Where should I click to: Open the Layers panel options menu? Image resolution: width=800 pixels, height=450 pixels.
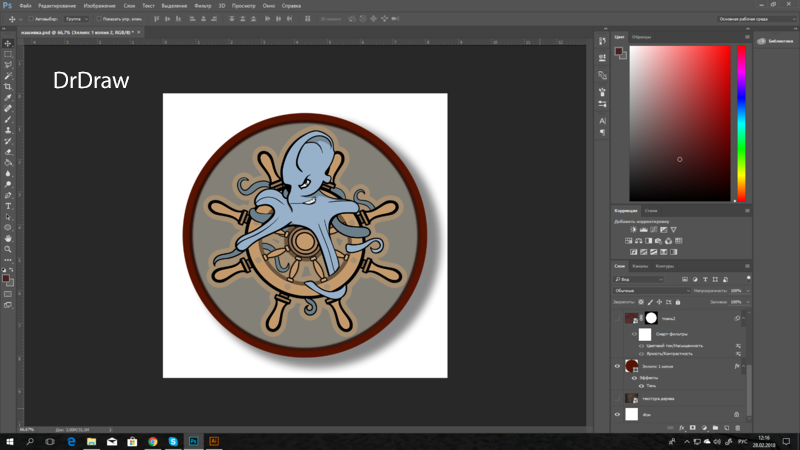click(x=747, y=266)
